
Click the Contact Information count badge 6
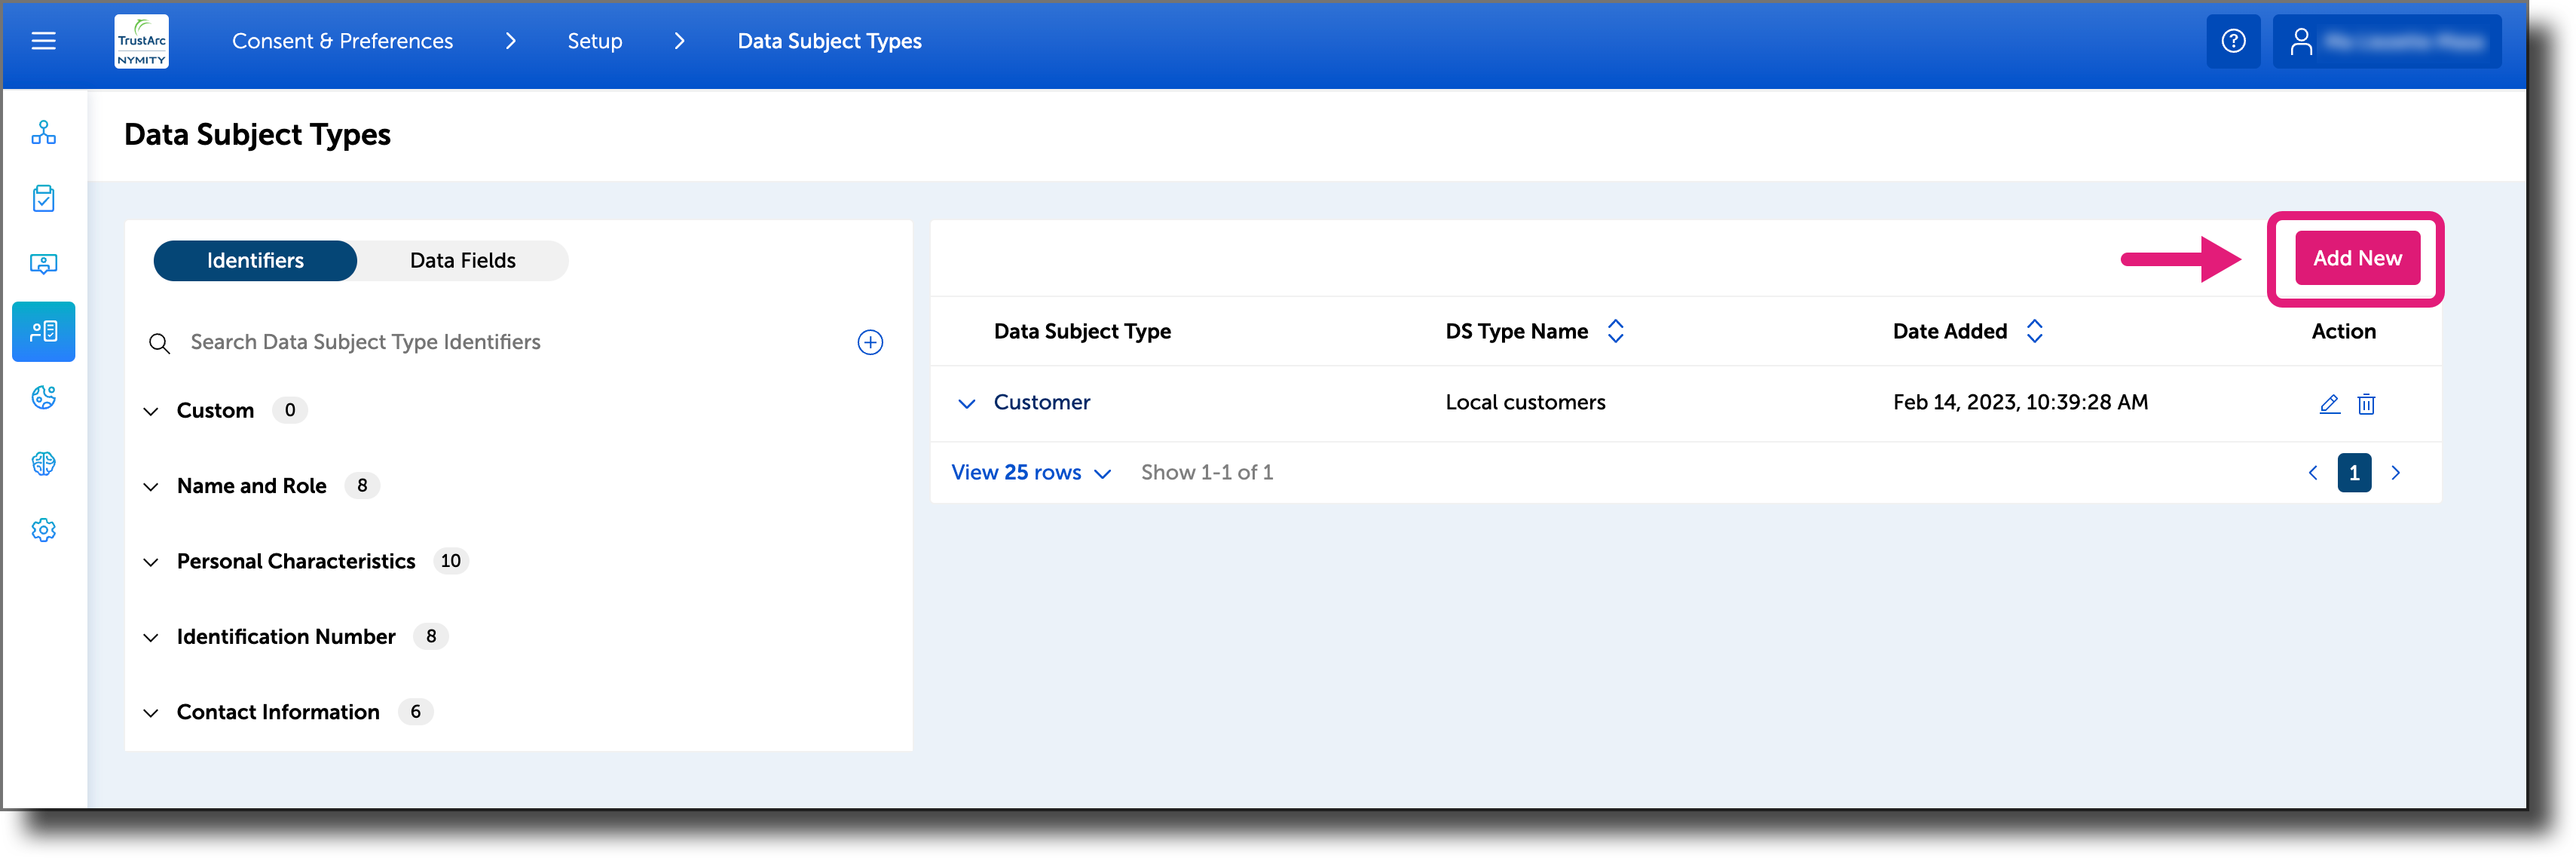[415, 712]
